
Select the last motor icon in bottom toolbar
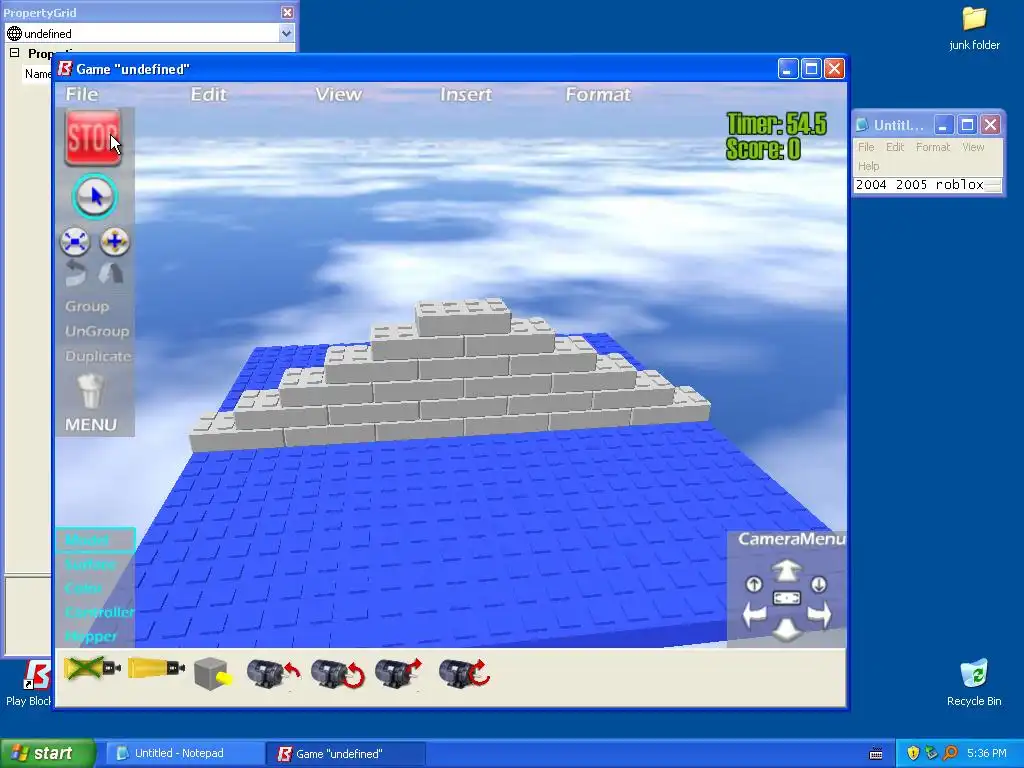464,673
